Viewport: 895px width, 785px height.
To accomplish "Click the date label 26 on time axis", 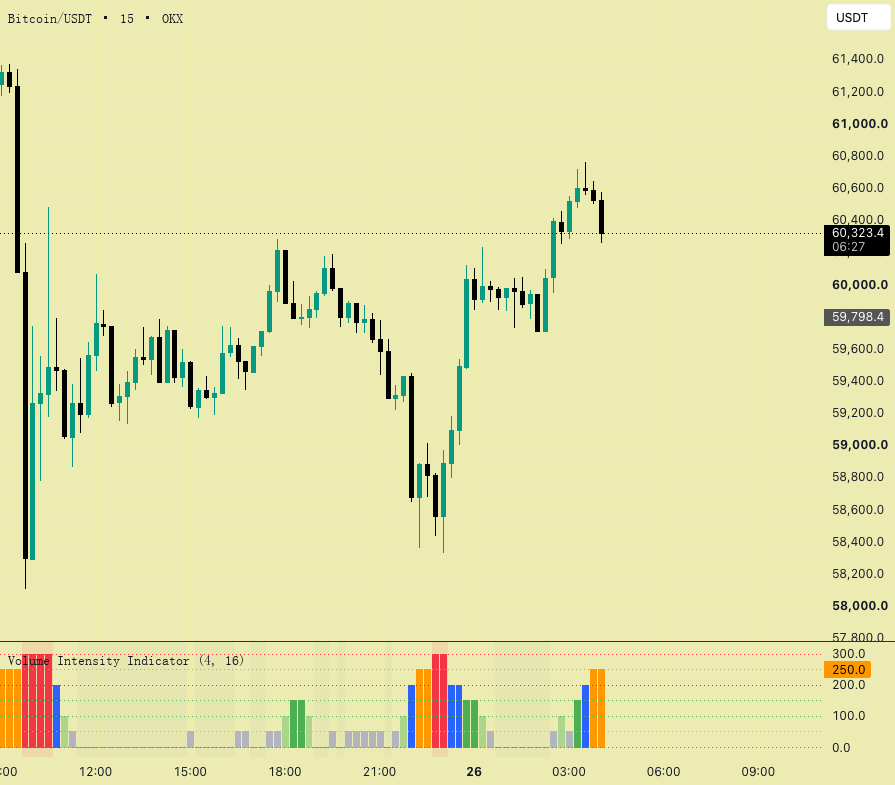I will (x=474, y=772).
